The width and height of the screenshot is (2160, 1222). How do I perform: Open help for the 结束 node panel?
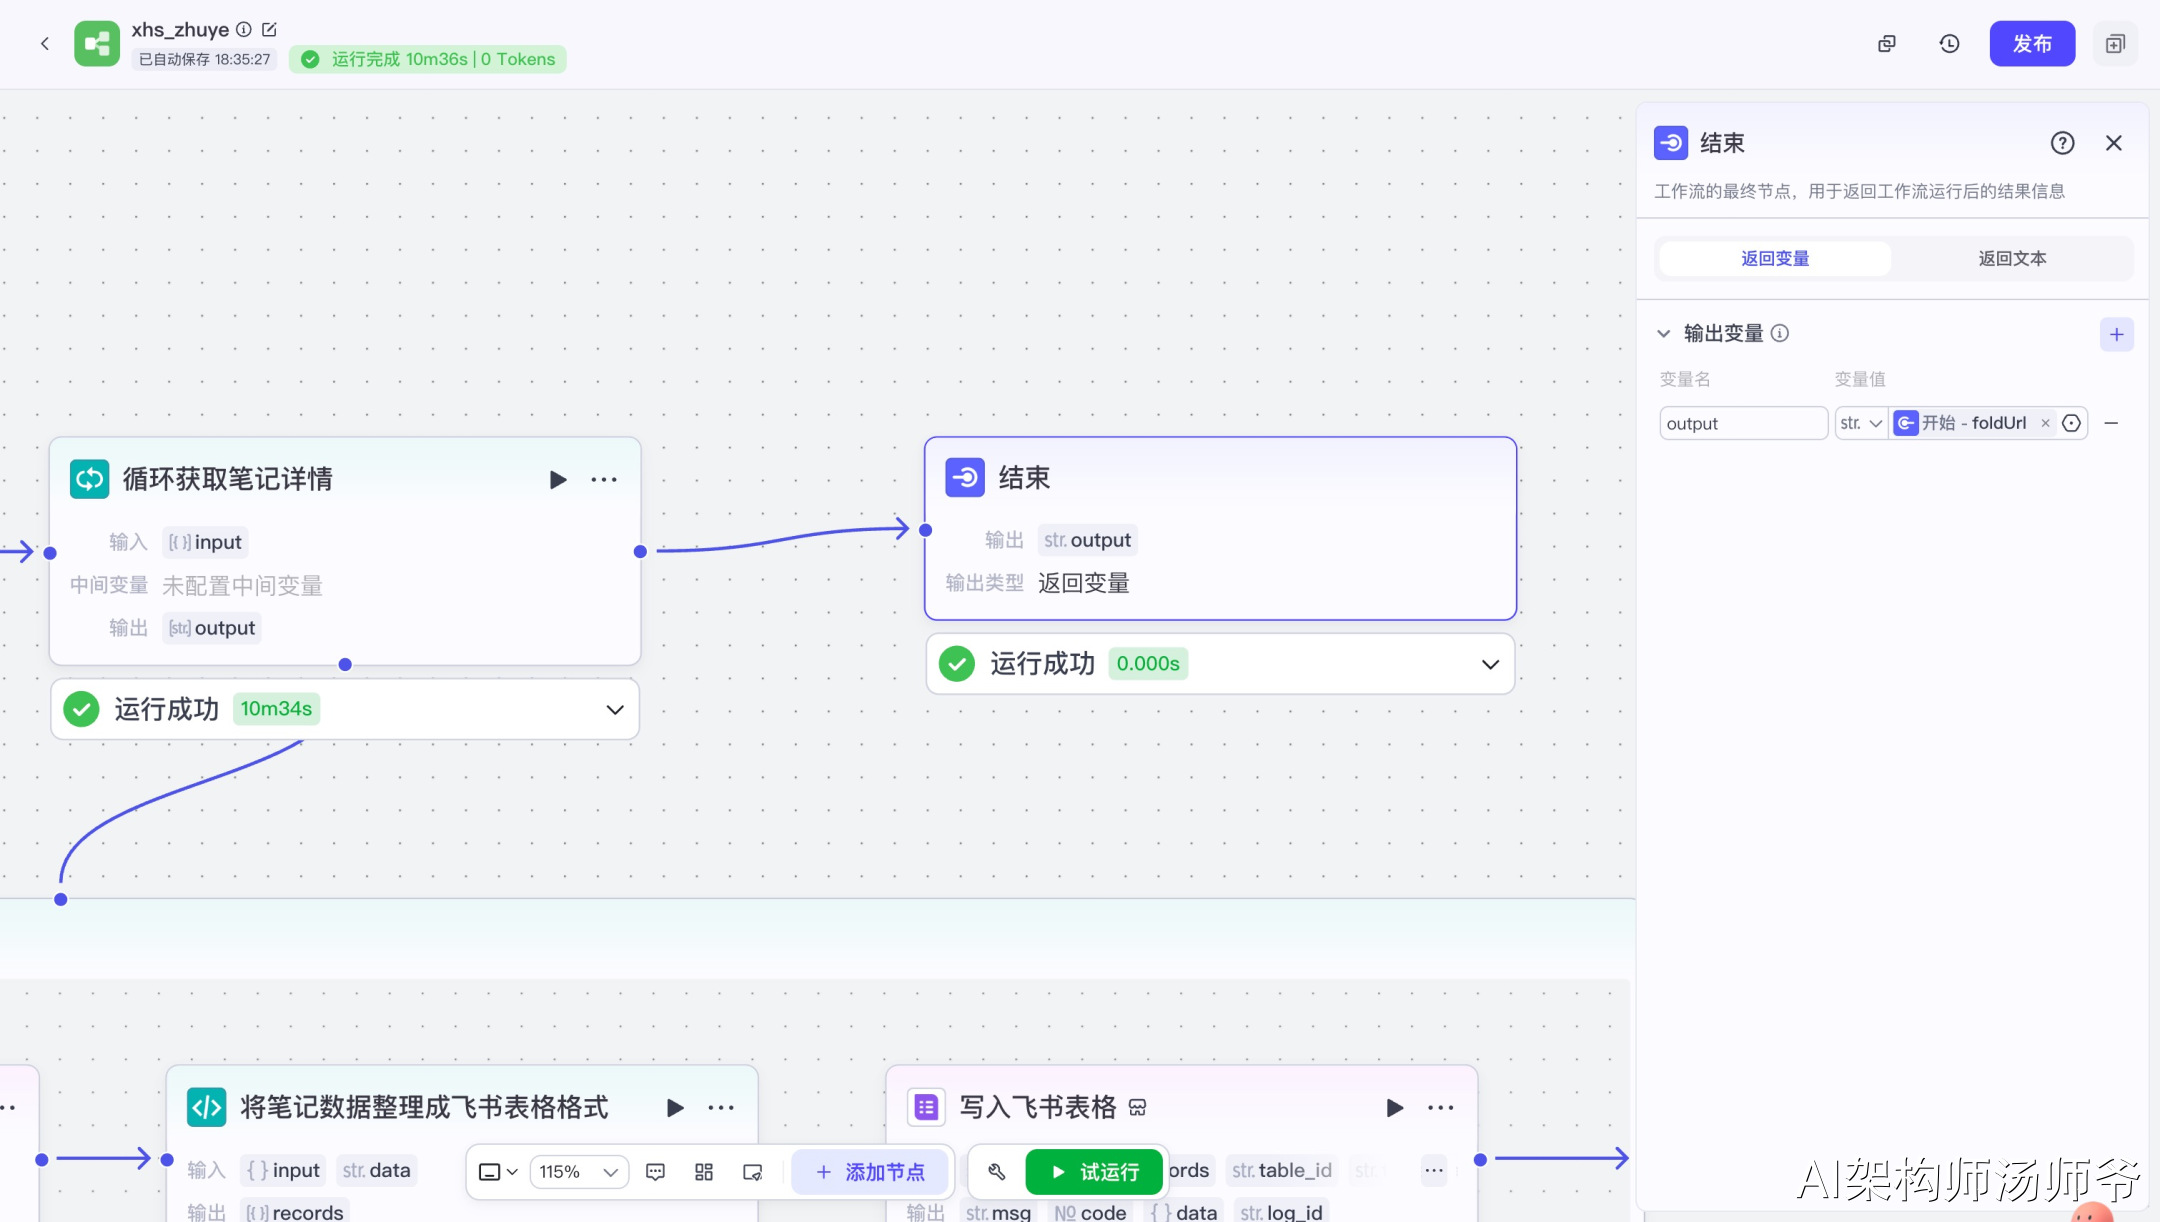click(2062, 143)
